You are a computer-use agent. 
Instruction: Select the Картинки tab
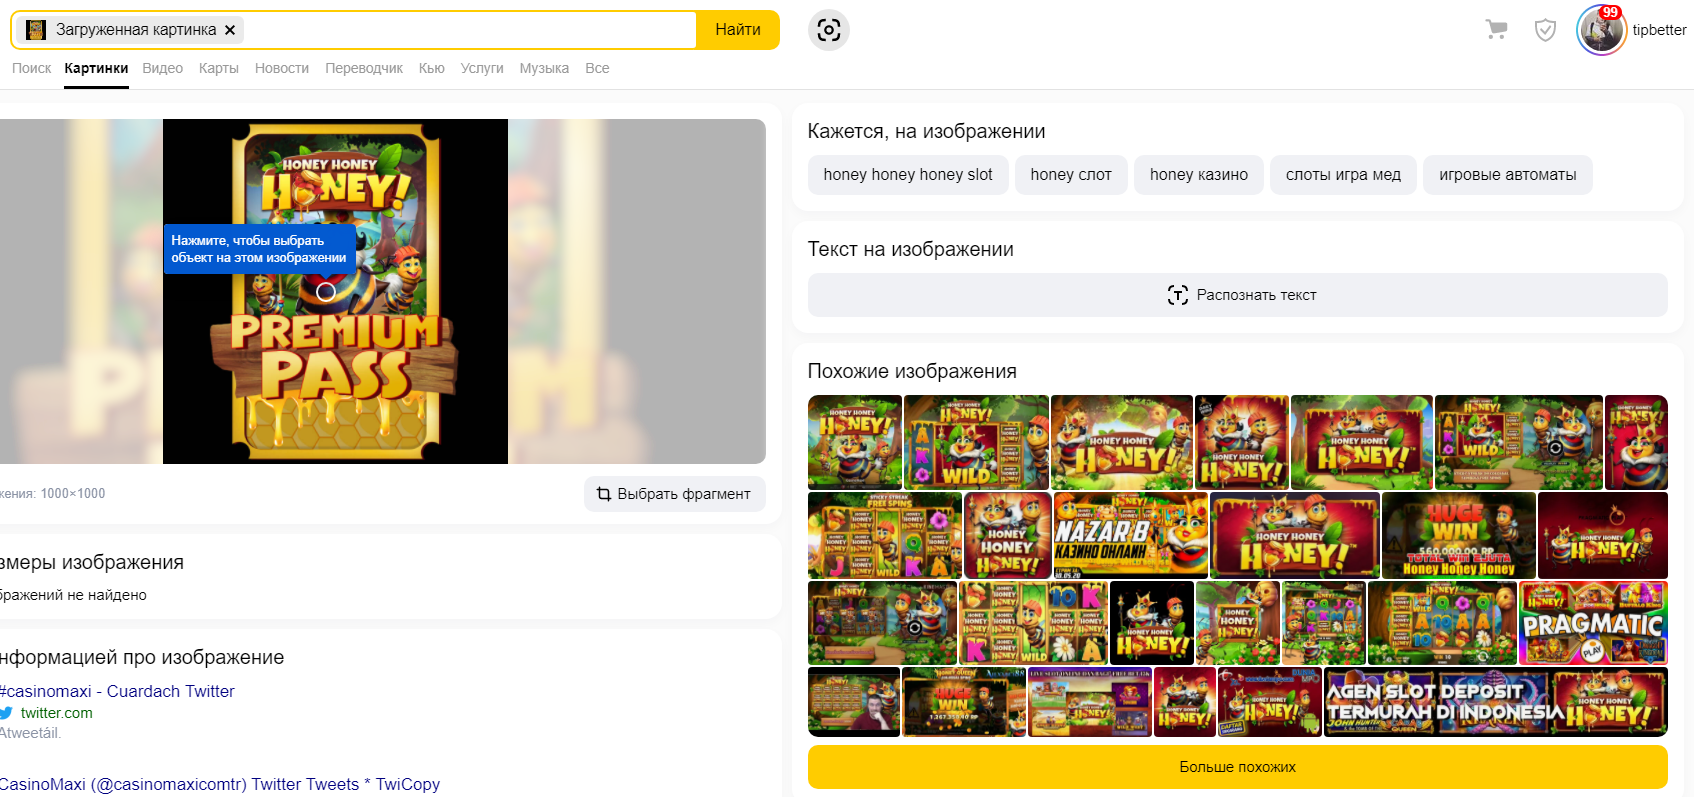pos(96,68)
